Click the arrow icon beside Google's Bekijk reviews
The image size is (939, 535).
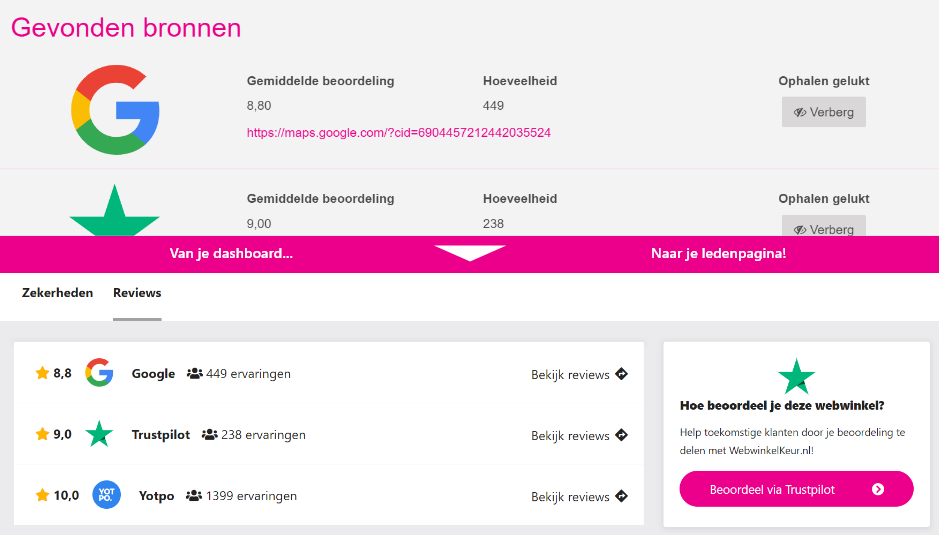621,374
